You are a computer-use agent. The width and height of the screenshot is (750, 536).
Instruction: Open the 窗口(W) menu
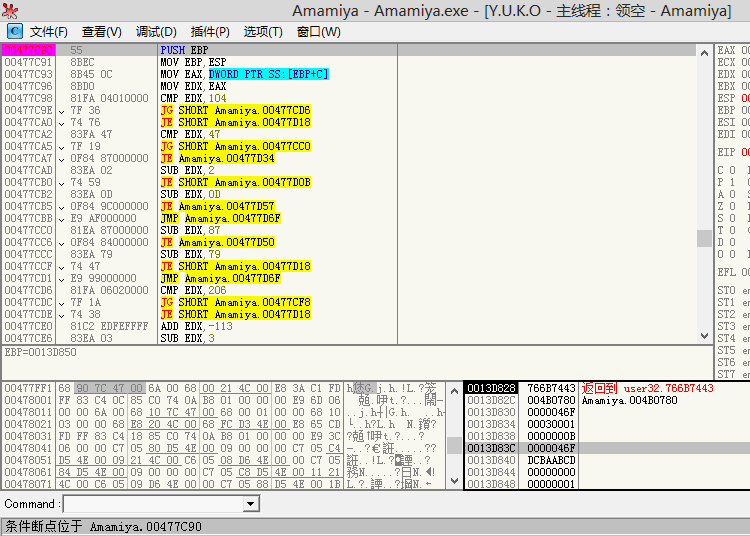point(318,32)
